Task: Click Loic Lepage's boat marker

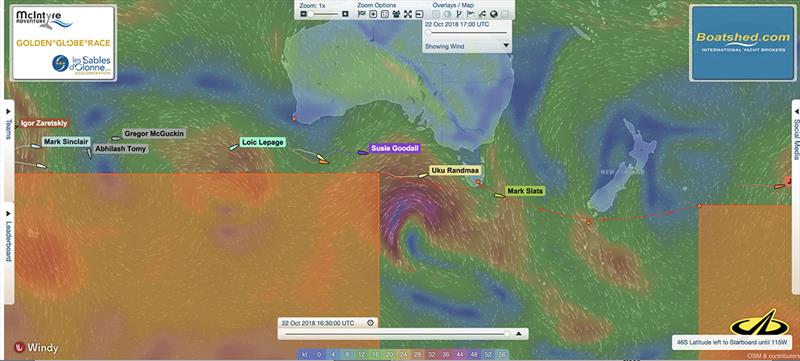Action: pyautogui.click(x=233, y=147)
